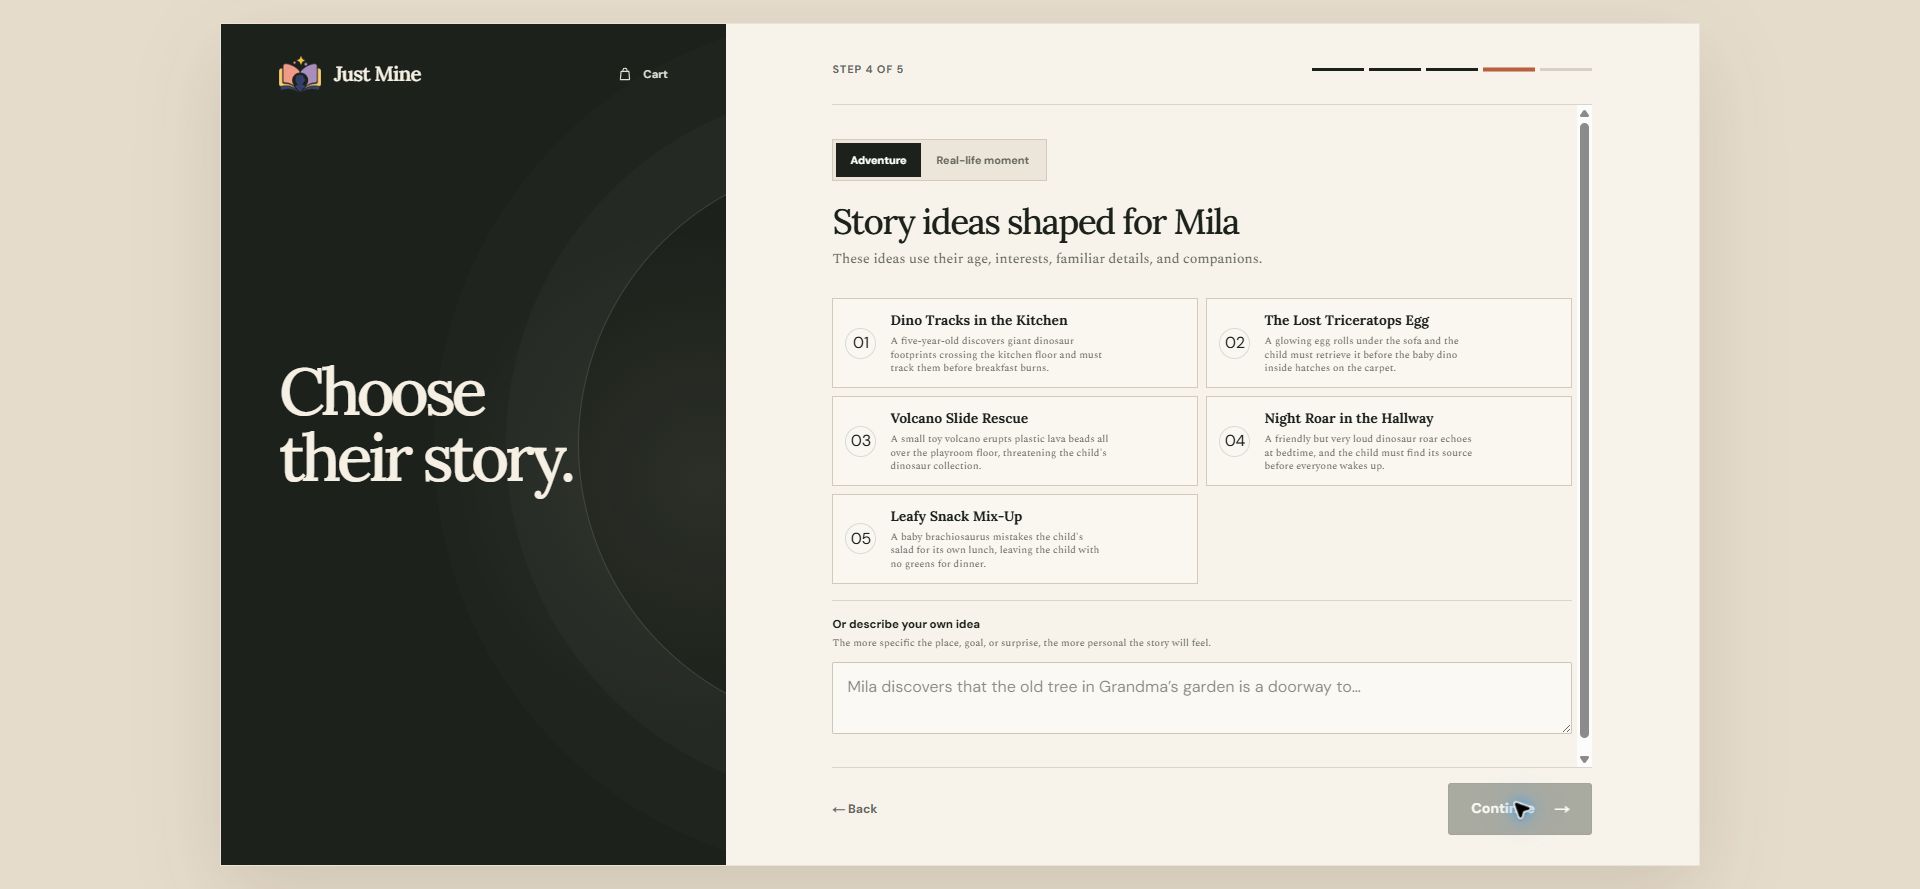Click the 01 number badge
This screenshot has height=889, width=1920.
pyautogui.click(x=861, y=343)
